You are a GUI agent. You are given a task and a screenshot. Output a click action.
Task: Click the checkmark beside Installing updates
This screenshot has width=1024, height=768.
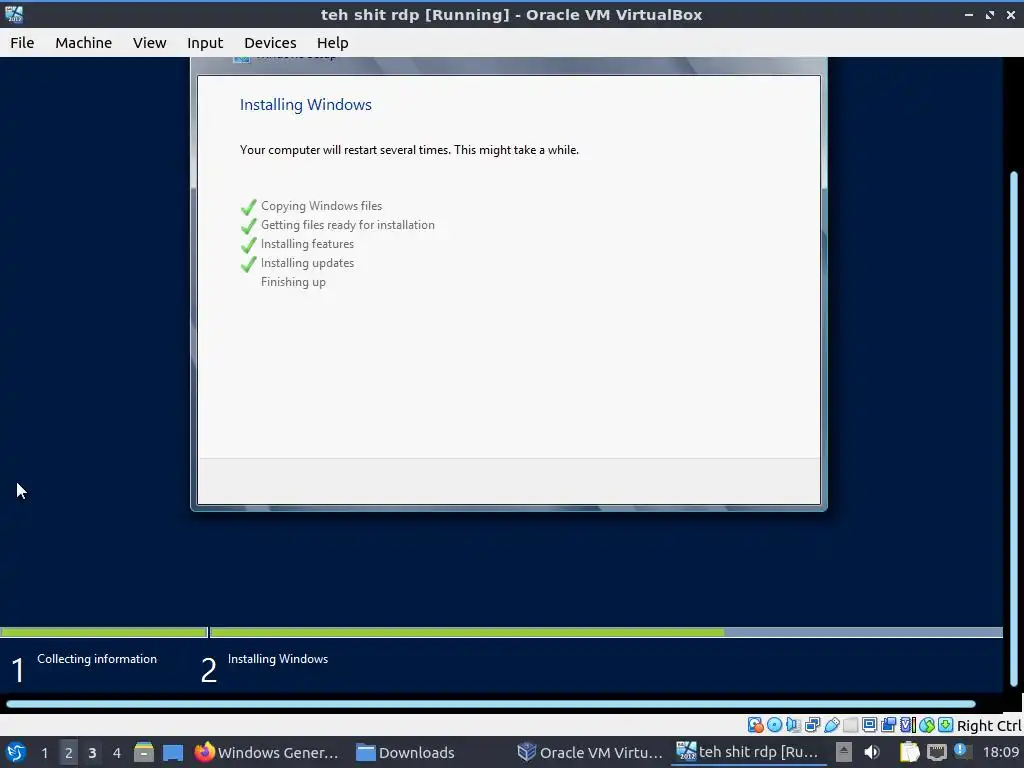tap(248, 264)
